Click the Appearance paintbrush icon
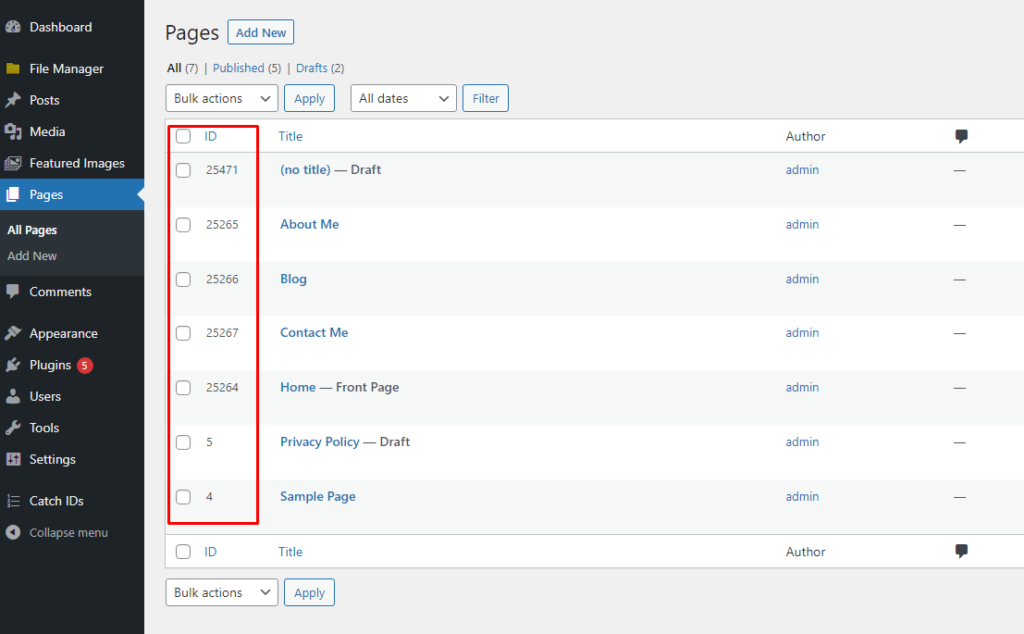Image resolution: width=1024 pixels, height=634 pixels. [13, 333]
